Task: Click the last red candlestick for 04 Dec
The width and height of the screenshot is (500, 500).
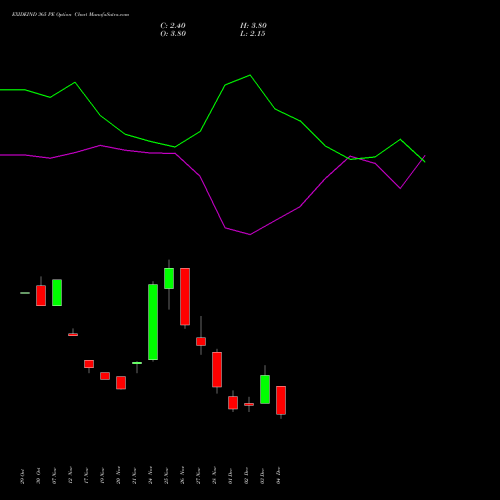Action: [x=281, y=400]
